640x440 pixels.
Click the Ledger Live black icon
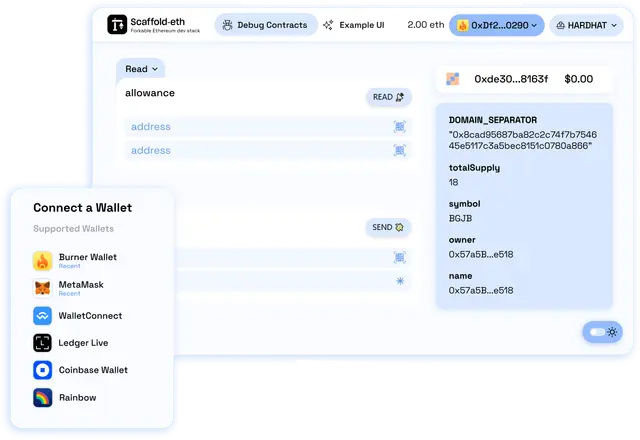(42, 343)
